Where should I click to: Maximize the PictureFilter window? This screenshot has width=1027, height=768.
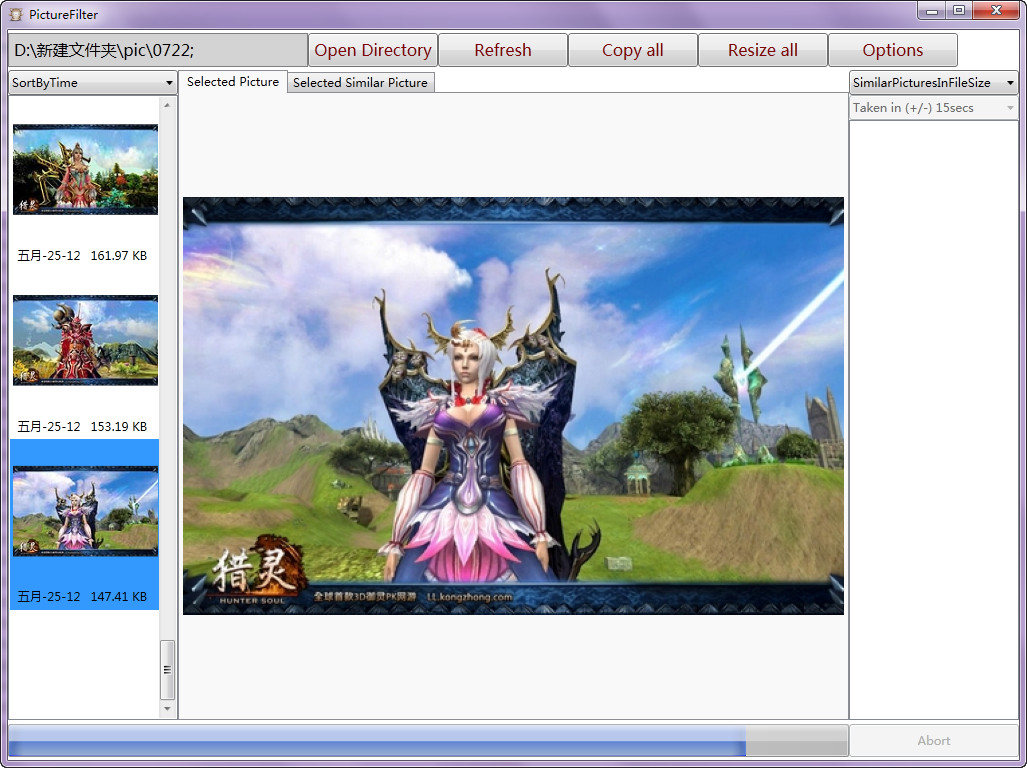tap(959, 11)
